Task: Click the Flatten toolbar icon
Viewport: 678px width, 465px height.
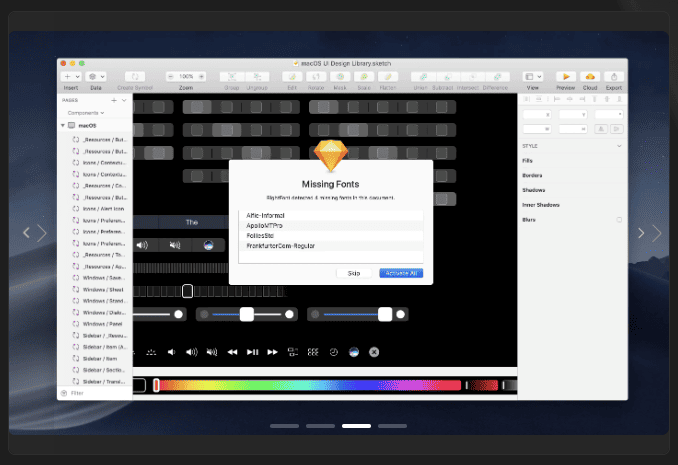Action: click(388, 77)
